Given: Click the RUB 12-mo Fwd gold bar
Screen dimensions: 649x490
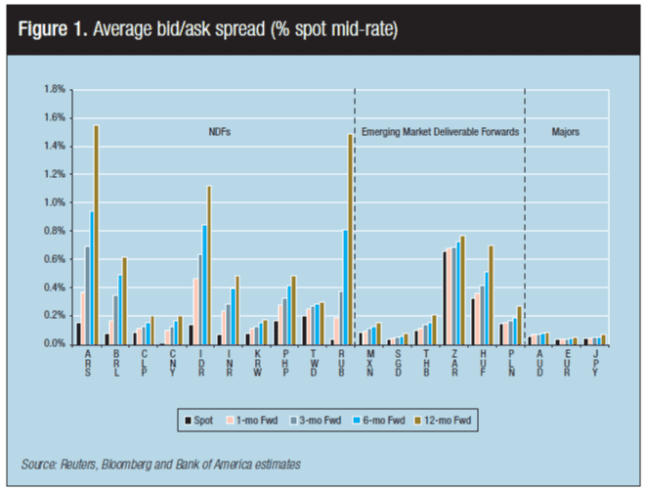Looking at the screenshot, I should pyautogui.click(x=351, y=239).
